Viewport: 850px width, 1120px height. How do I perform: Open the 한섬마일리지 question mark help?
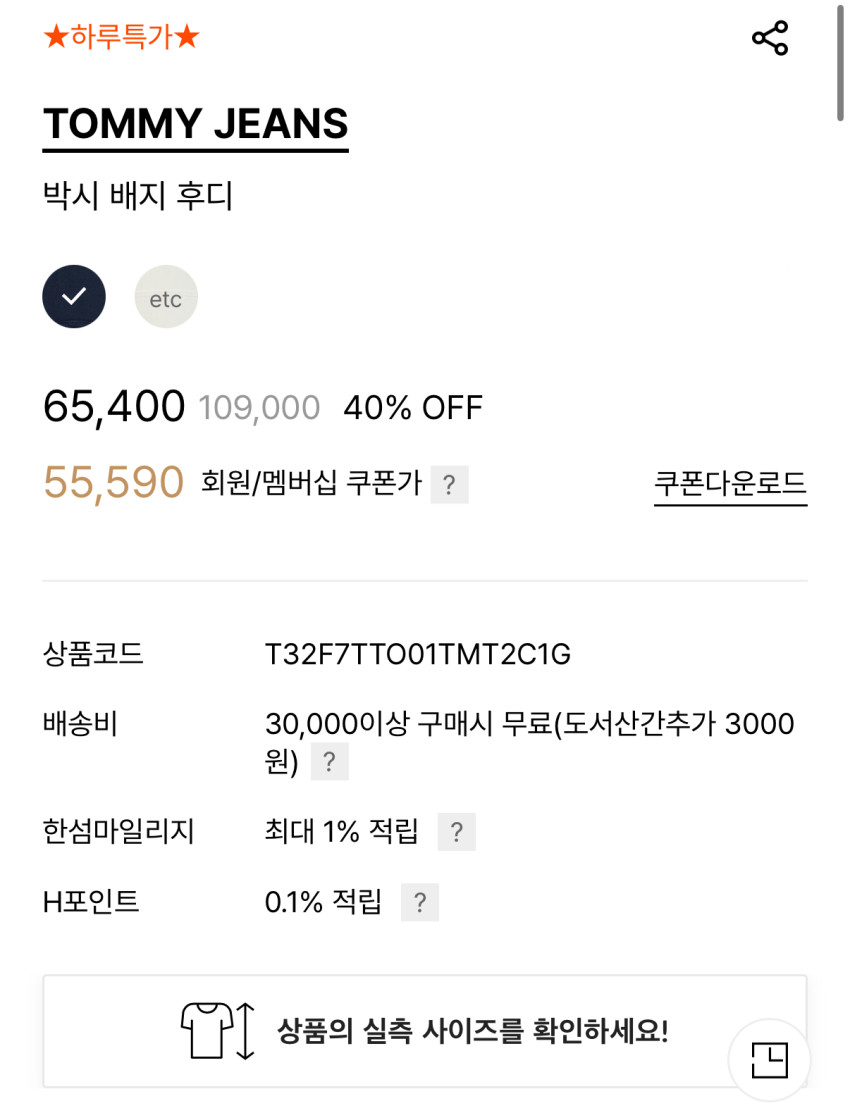pos(456,832)
